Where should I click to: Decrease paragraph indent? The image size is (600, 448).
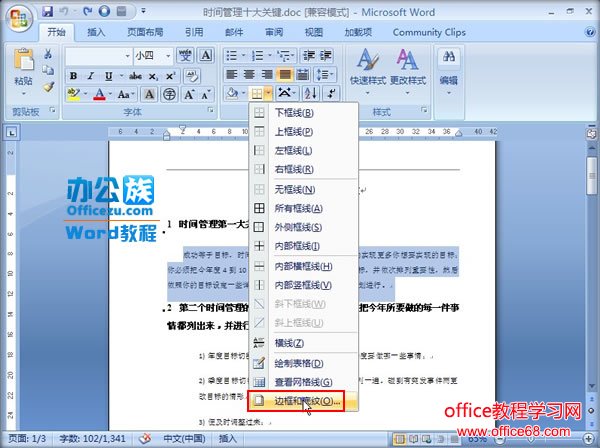pos(309,56)
